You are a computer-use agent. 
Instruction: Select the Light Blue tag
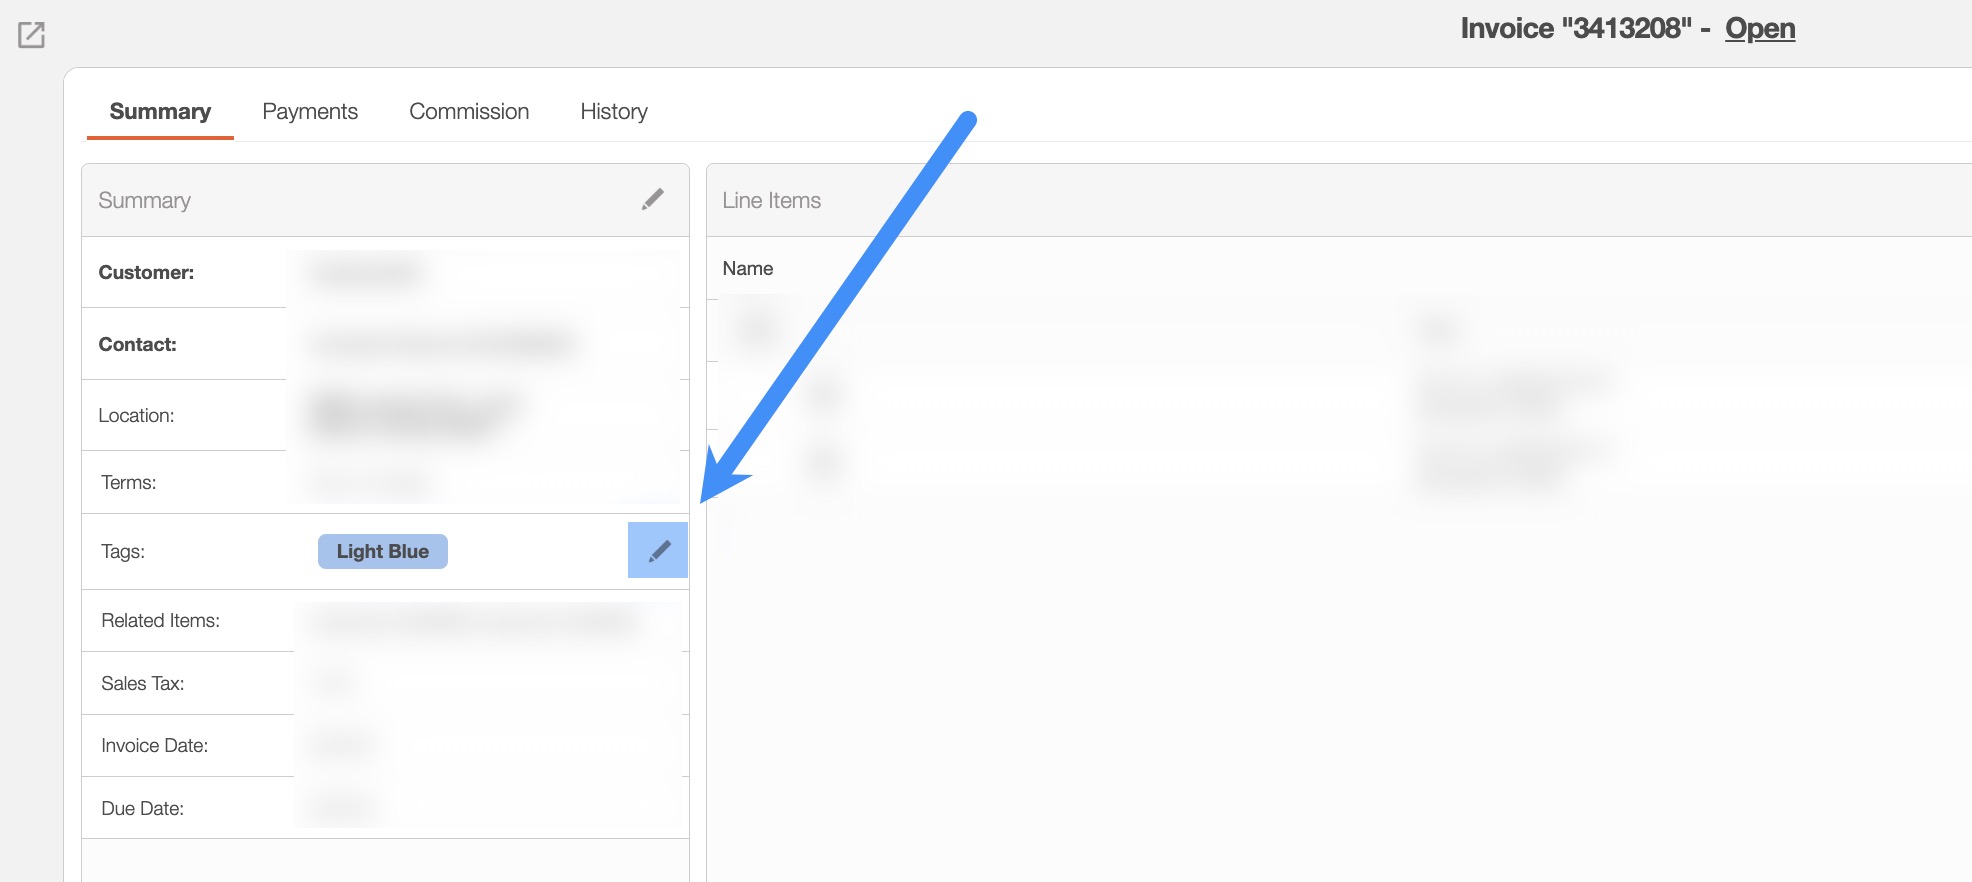click(x=382, y=551)
